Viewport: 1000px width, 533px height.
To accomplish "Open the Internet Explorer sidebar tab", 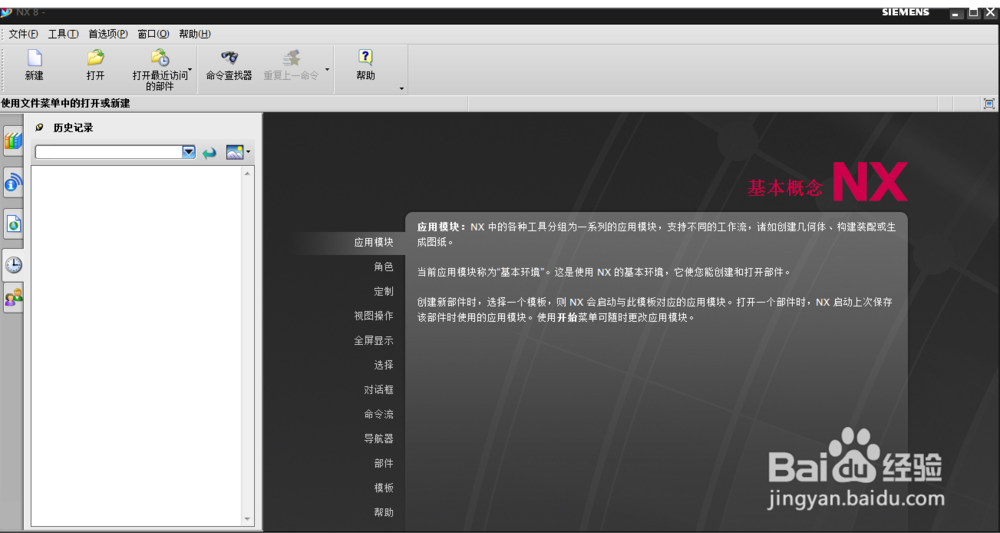I will tap(13, 224).
